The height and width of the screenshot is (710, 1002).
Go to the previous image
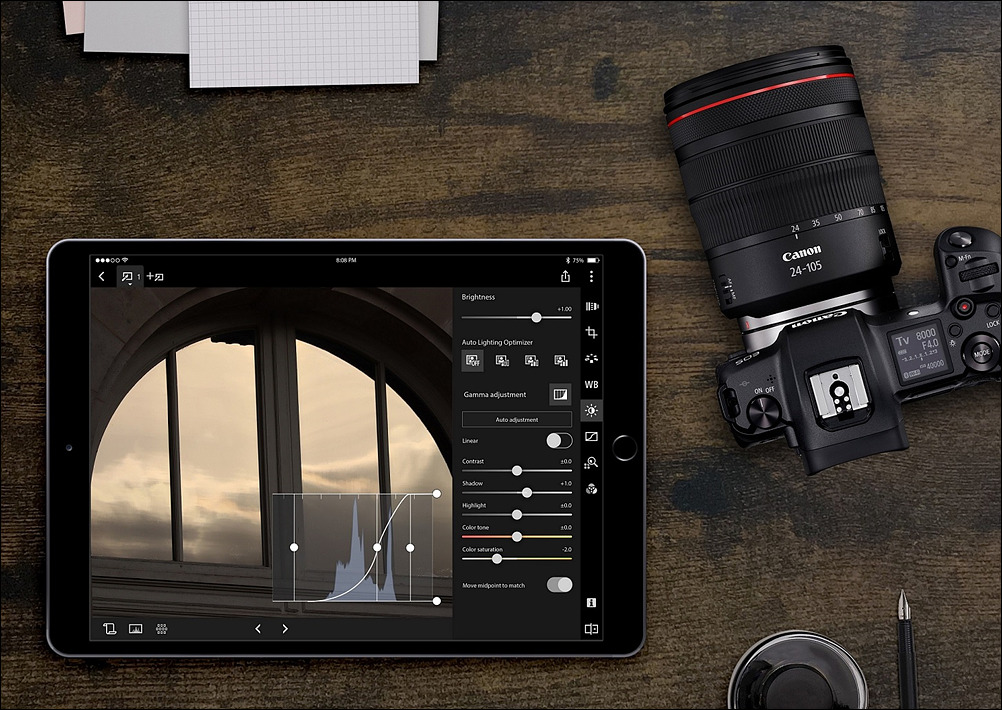pyautogui.click(x=258, y=629)
